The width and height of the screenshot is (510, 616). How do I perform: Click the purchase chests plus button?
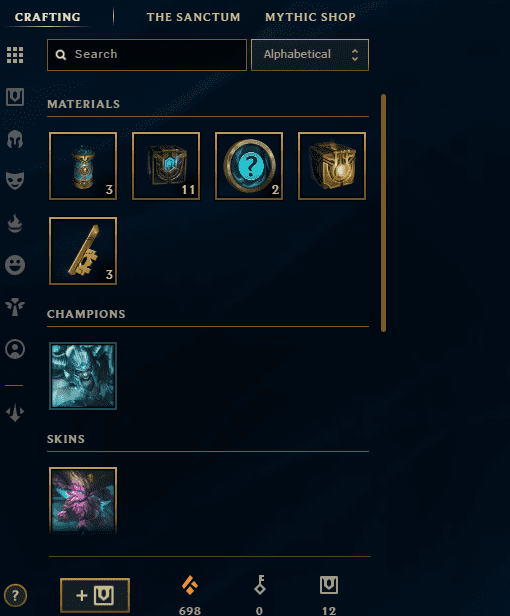pos(95,595)
